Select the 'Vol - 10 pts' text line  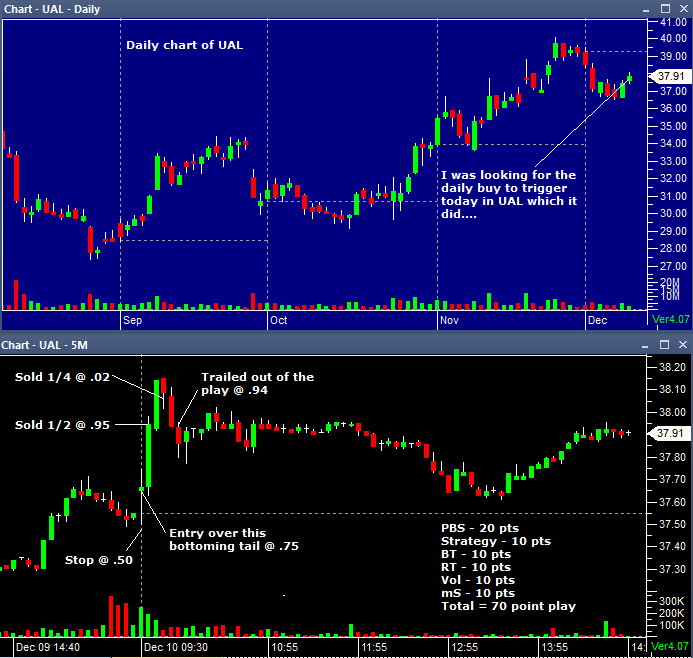(478, 580)
